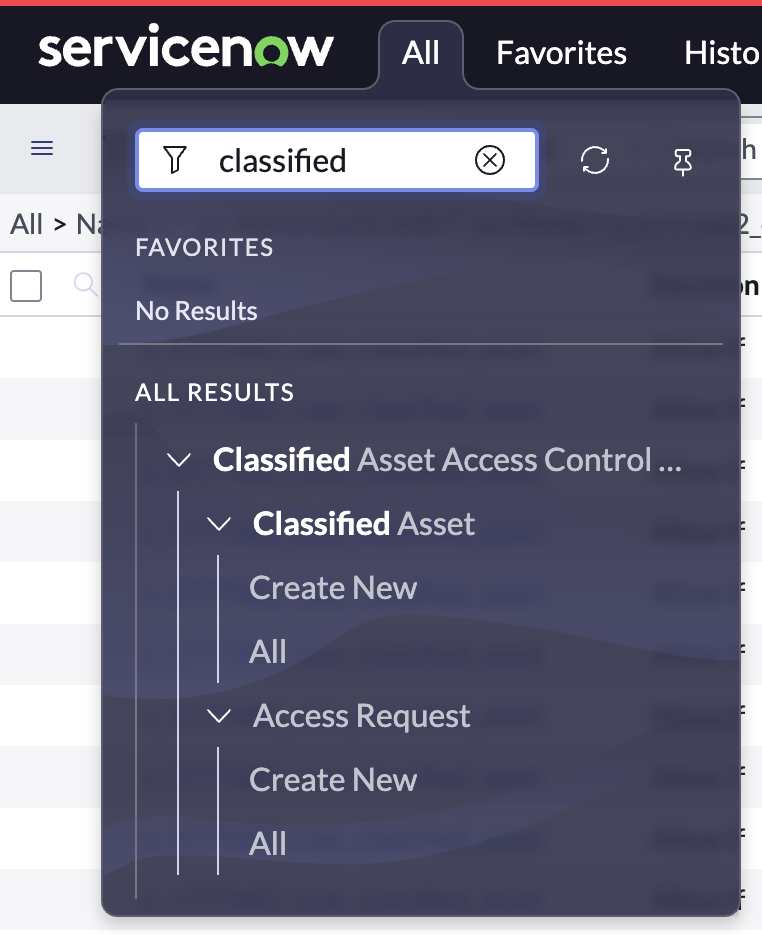Clear the search text with the X icon
This screenshot has height=934, width=762.
pos(489,160)
